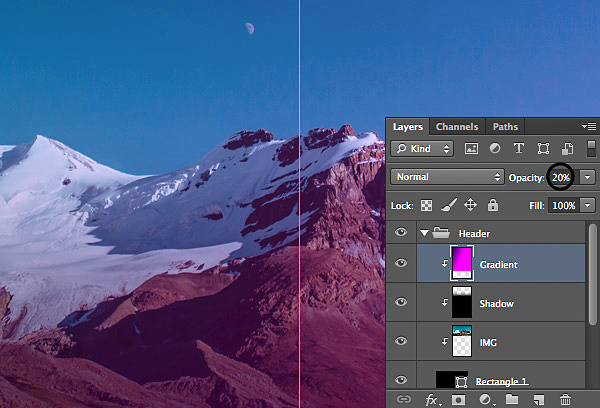Delete layer using the trash icon
Screen dimensions: 600x408
click(566, 399)
